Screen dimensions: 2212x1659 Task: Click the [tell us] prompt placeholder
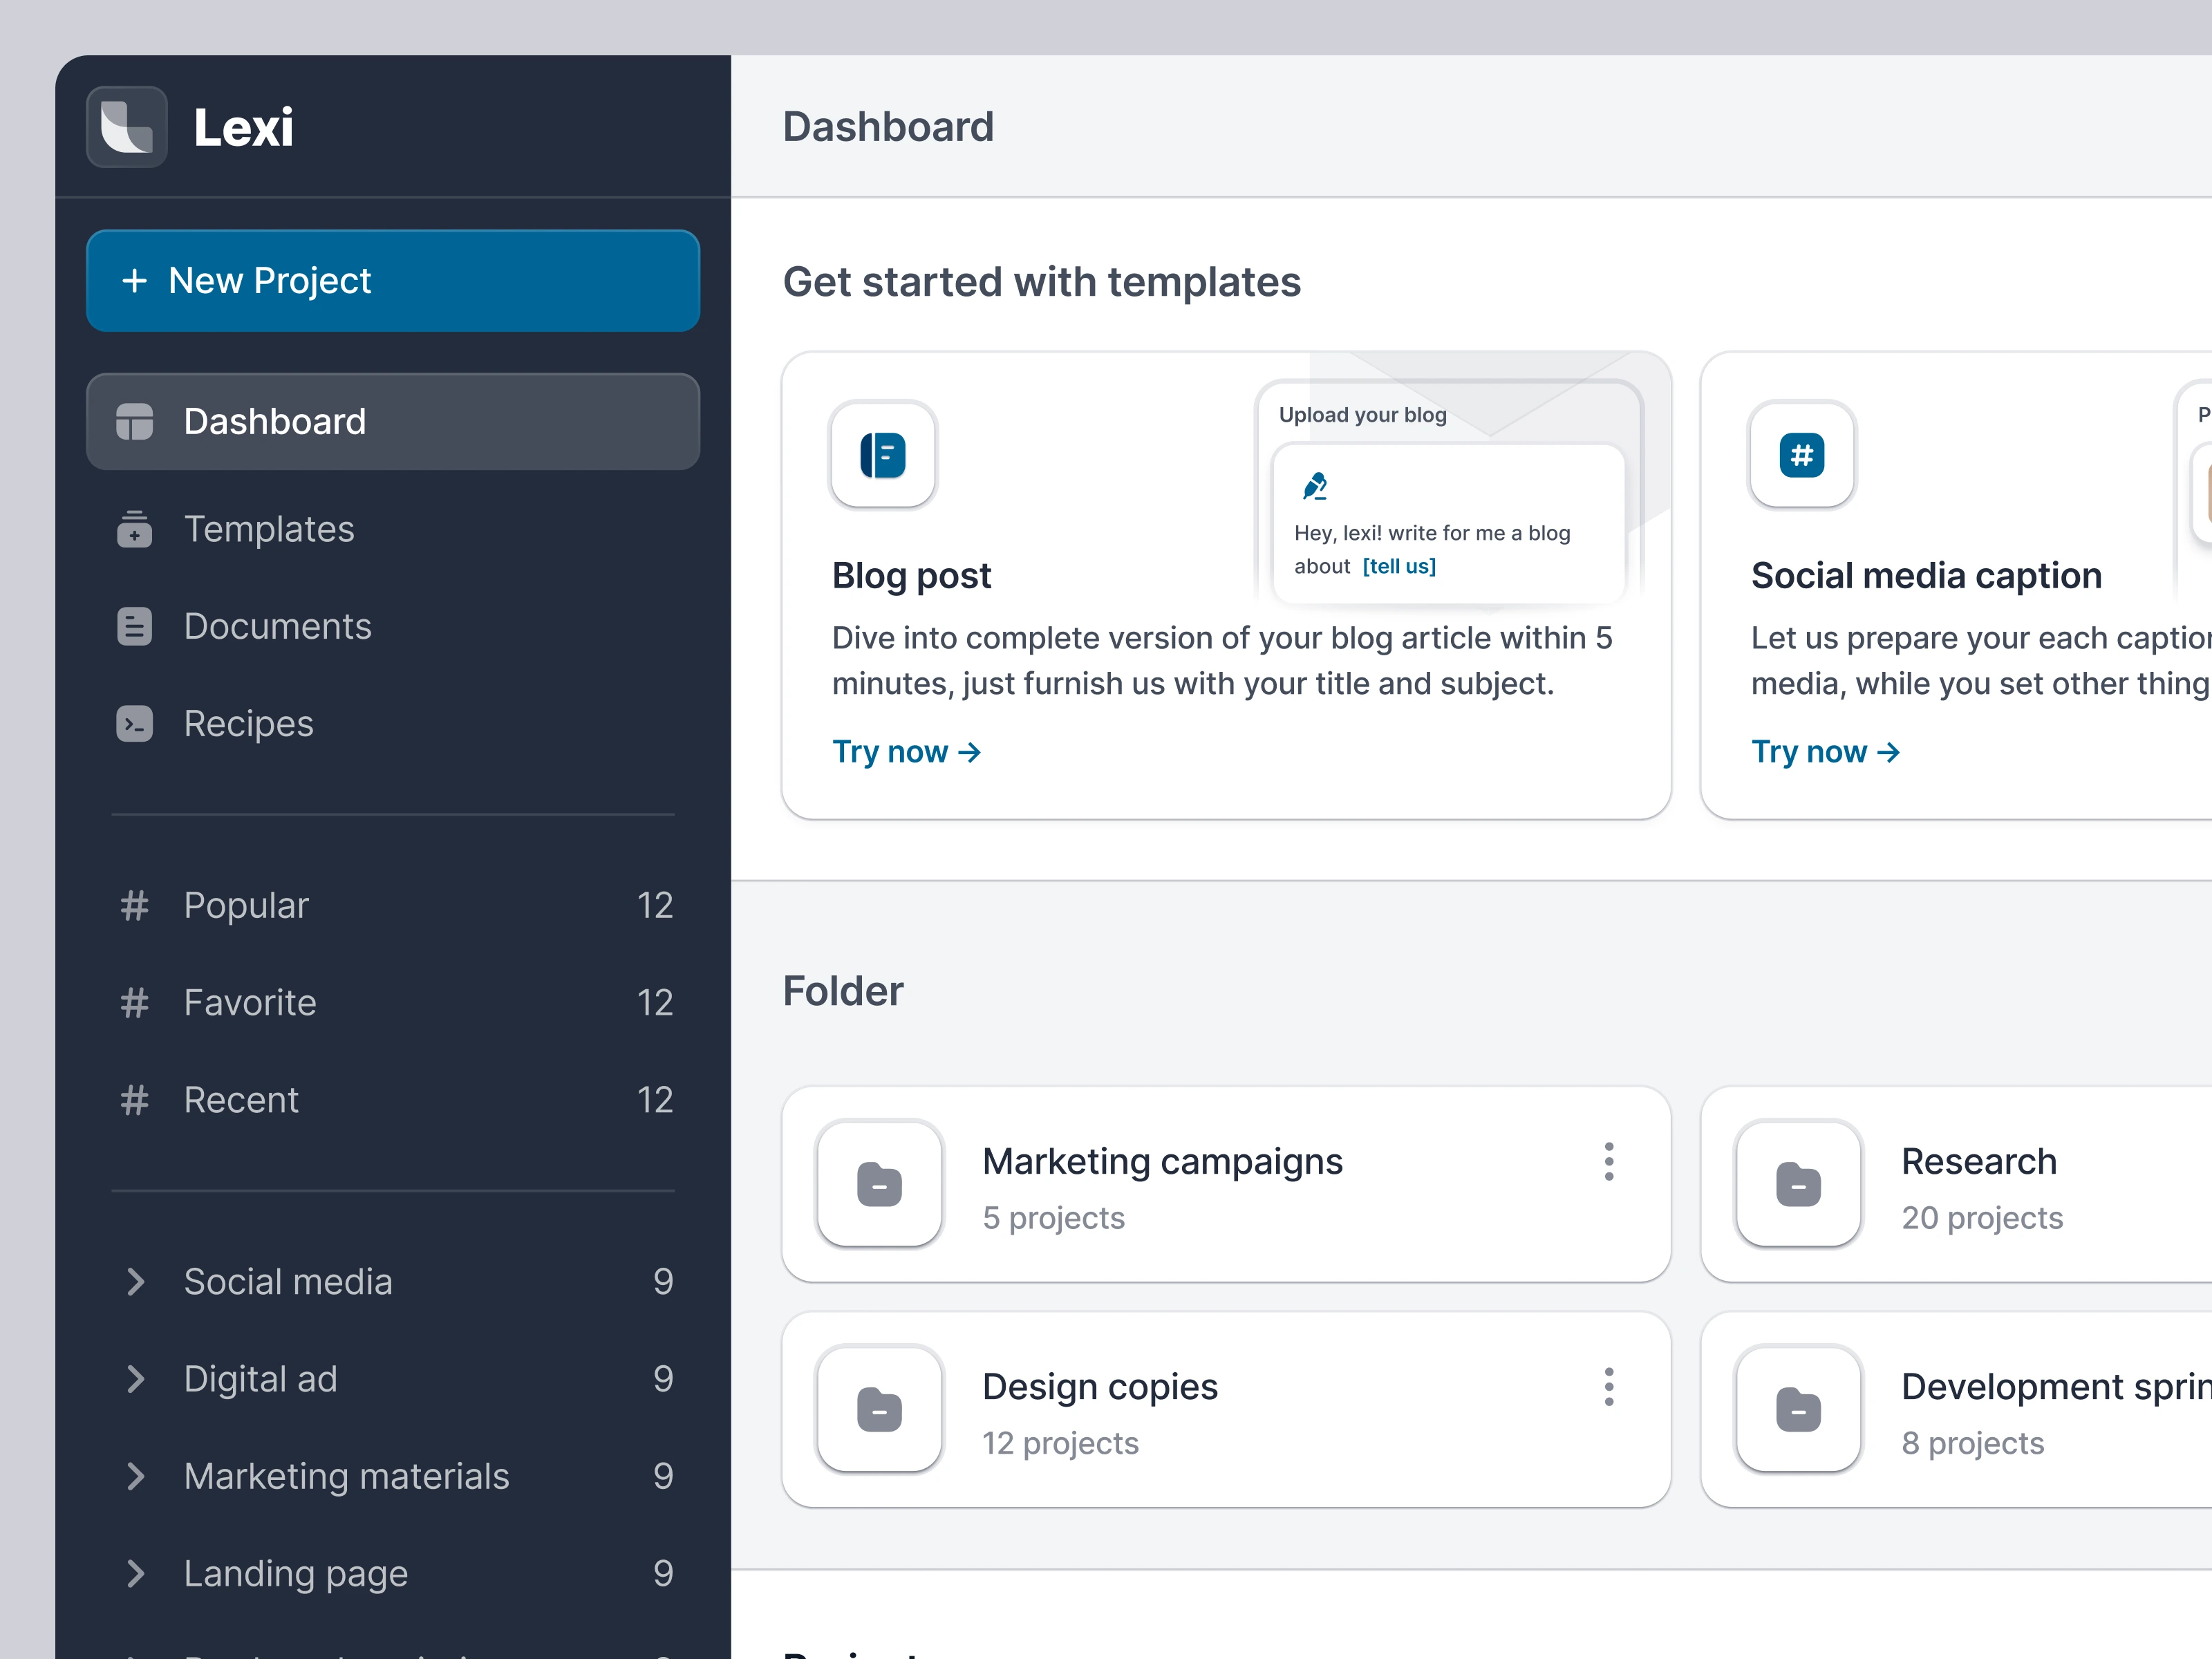click(x=1398, y=566)
